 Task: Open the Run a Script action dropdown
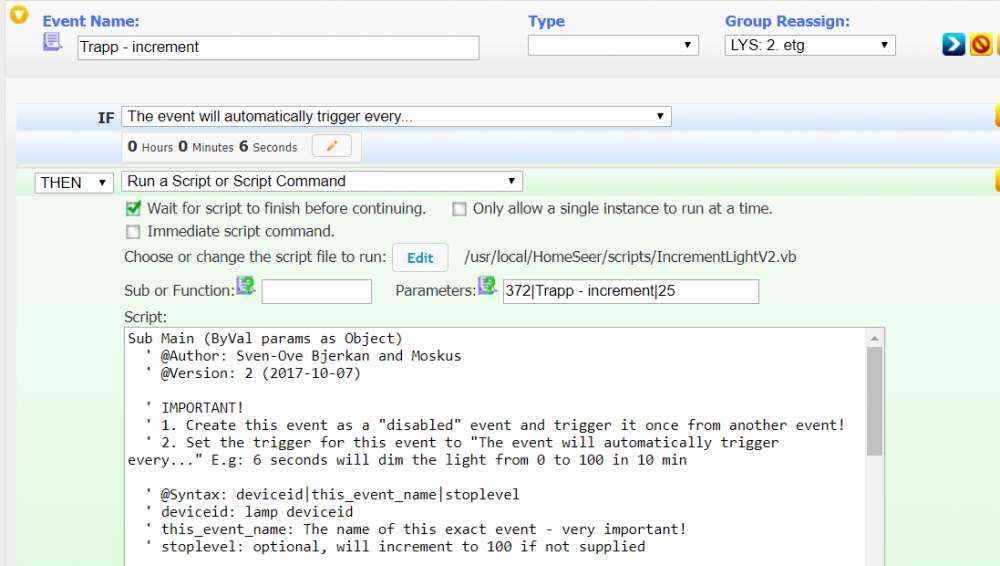[x=321, y=182]
